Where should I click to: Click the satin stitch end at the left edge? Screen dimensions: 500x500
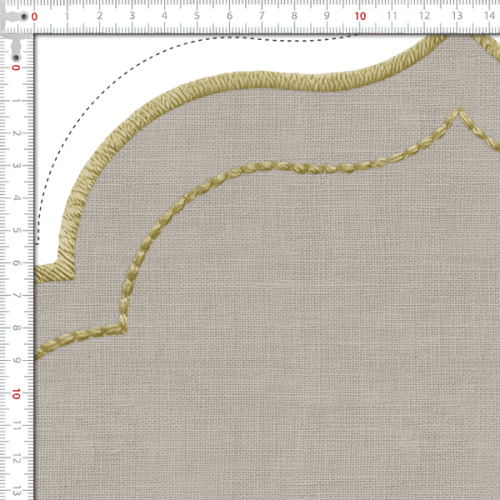coord(39,274)
